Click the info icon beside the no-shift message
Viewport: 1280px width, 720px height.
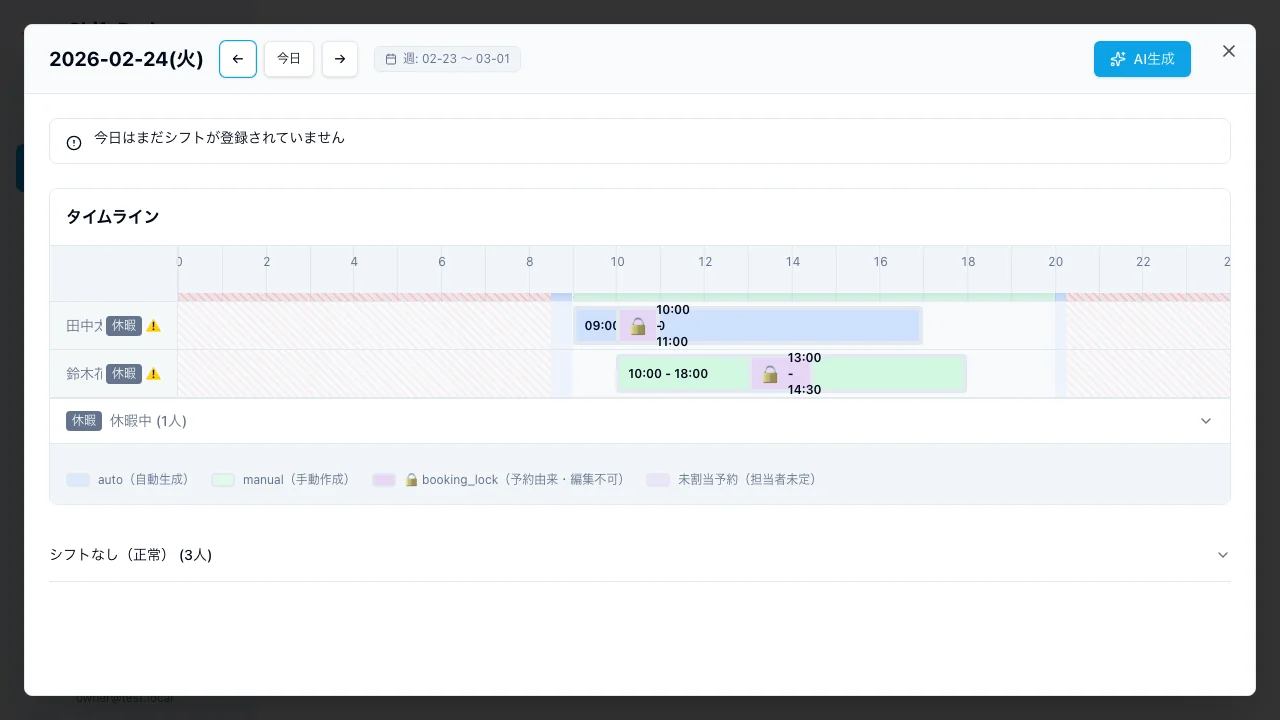pyautogui.click(x=73, y=142)
